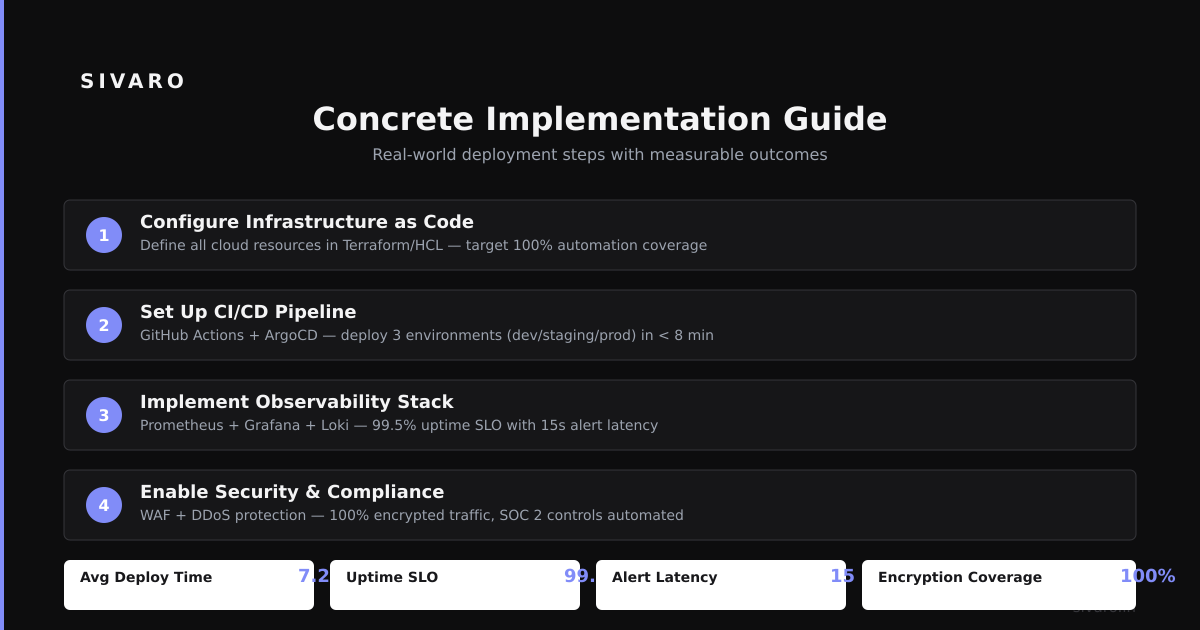The height and width of the screenshot is (630, 1200).
Task: Click the Terraform/HCL description text
Action: point(423,245)
